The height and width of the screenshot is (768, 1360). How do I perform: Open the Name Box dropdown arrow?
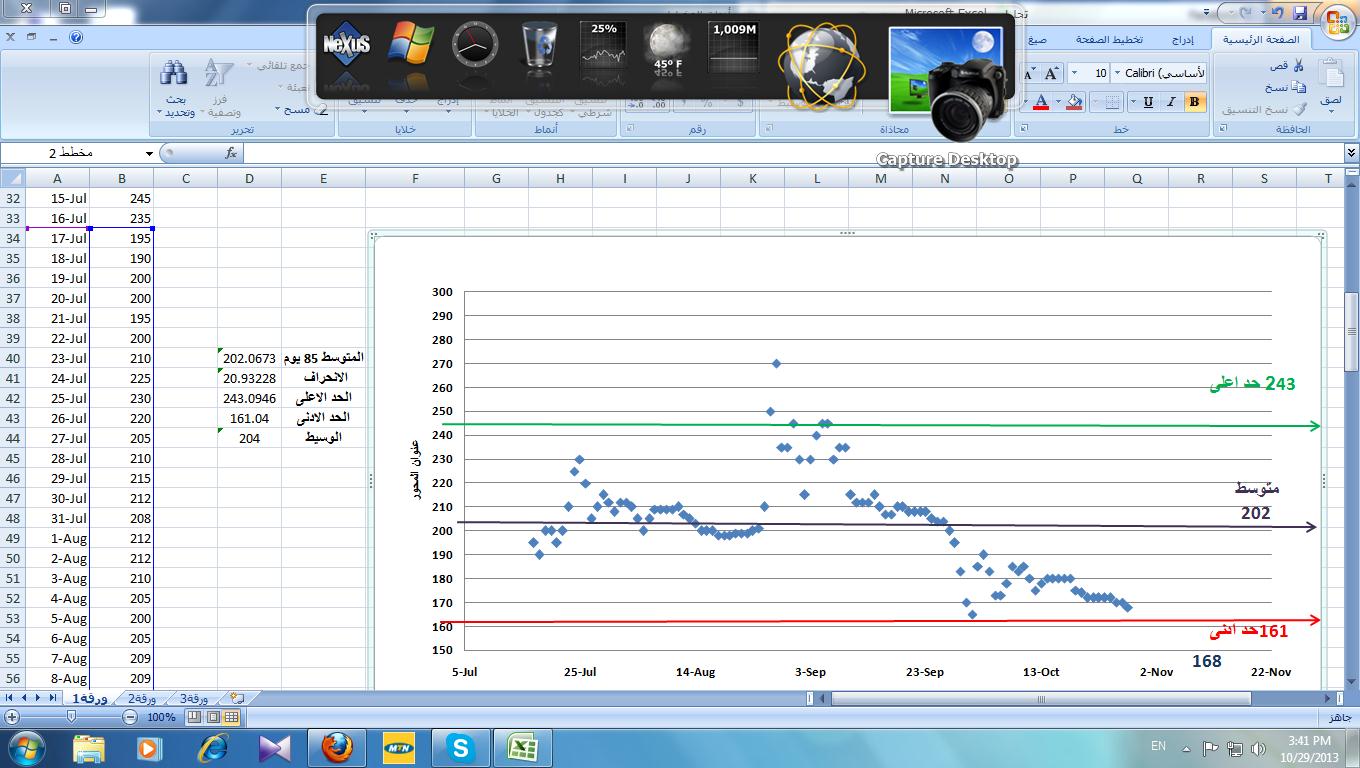(149, 153)
